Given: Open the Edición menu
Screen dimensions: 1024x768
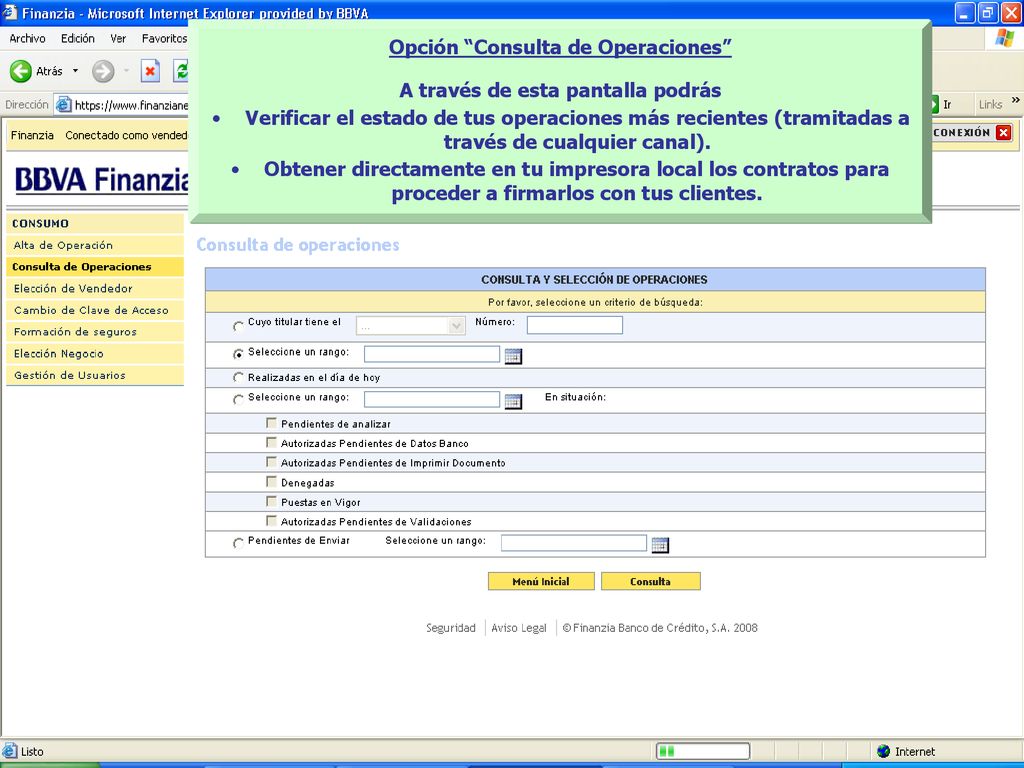Looking at the screenshot, I should (x=78, y=39).
